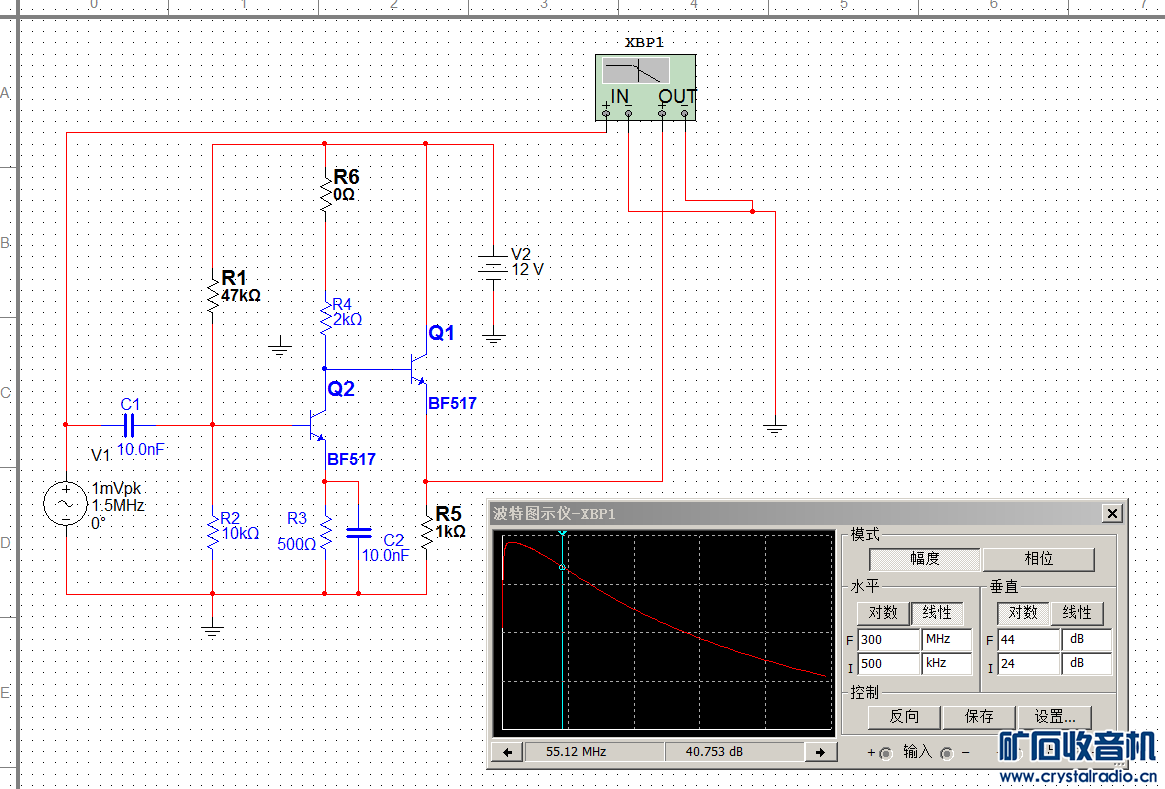Viewport: 1165px width, 789px height.
Task: Select the R1 47kΩ resistor
Action: pyautogui.click(x=212, y=296)
